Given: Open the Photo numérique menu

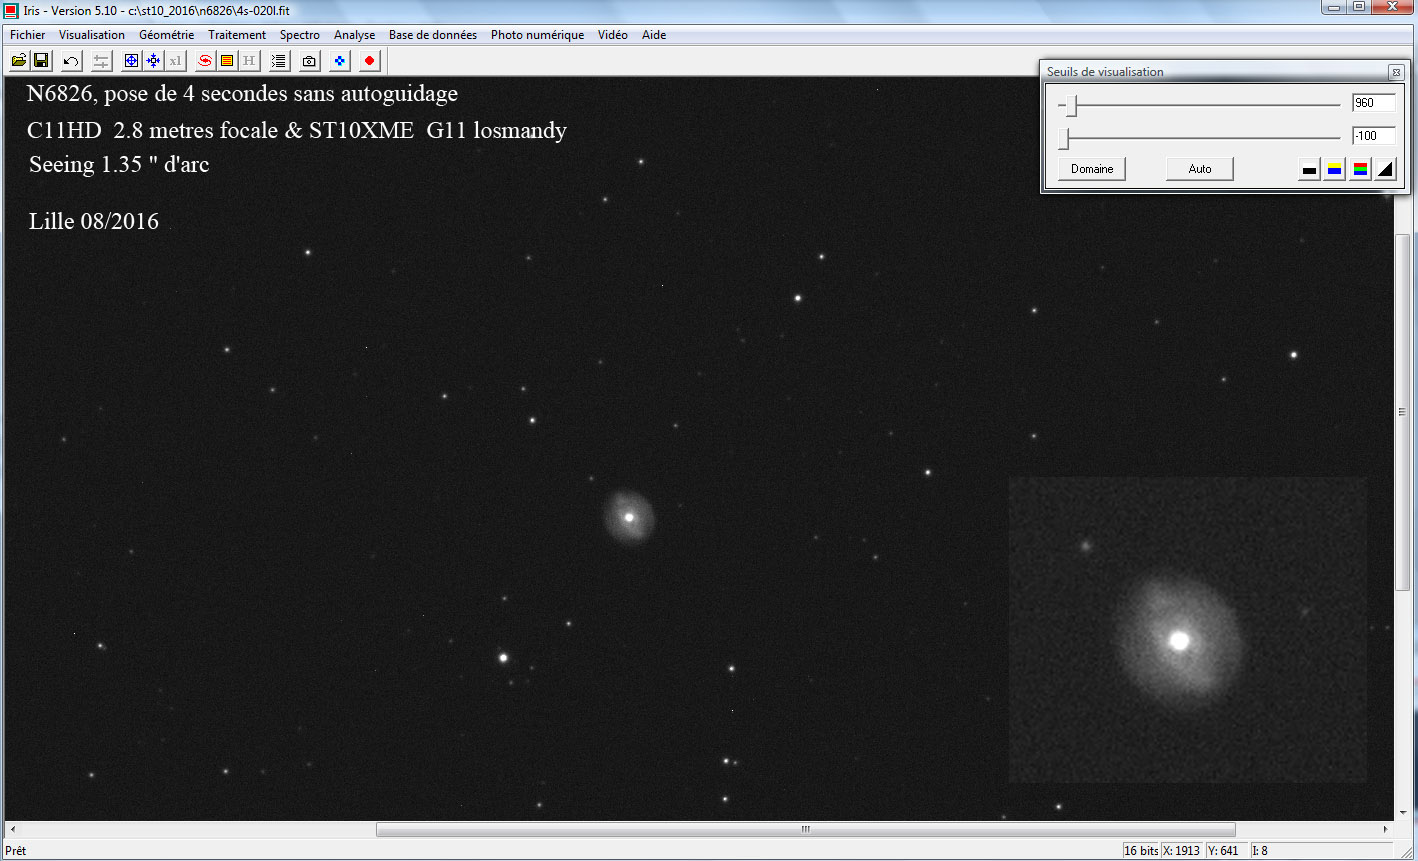Looking at the screenshot, I should (x=538, y=35).
